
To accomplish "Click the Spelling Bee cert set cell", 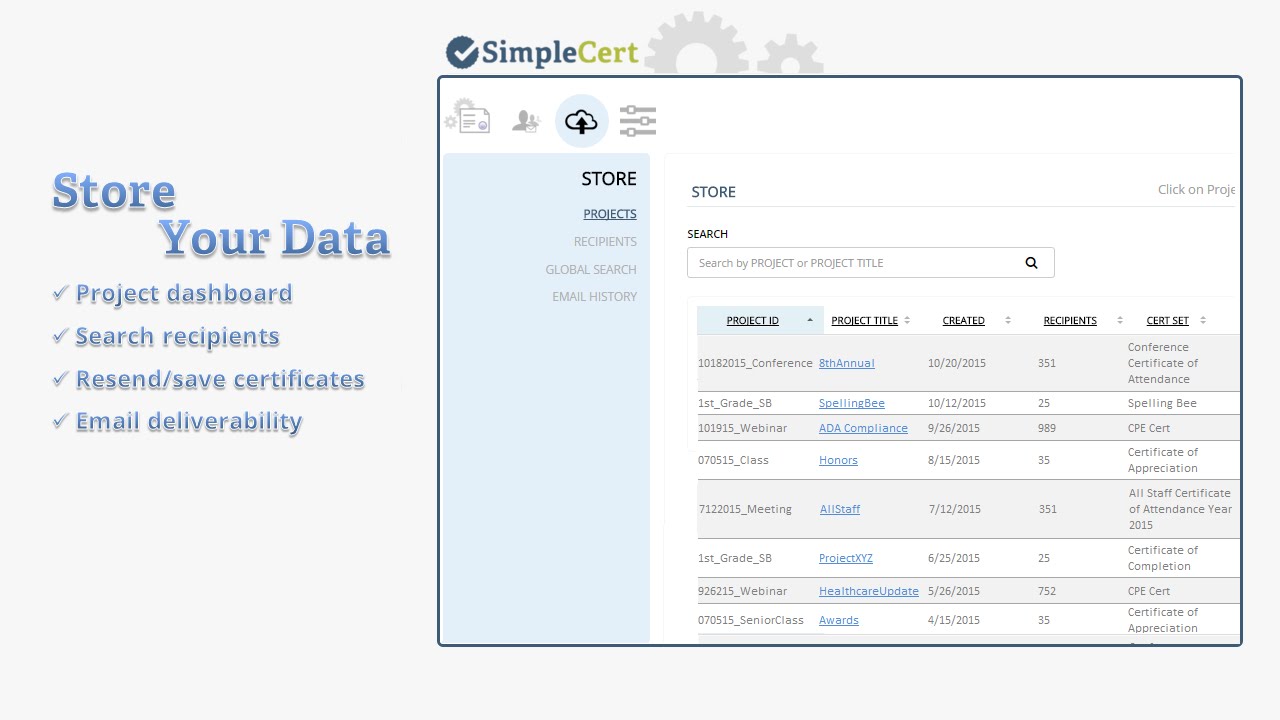I will pyautogui.click(x=1162, y=403).
